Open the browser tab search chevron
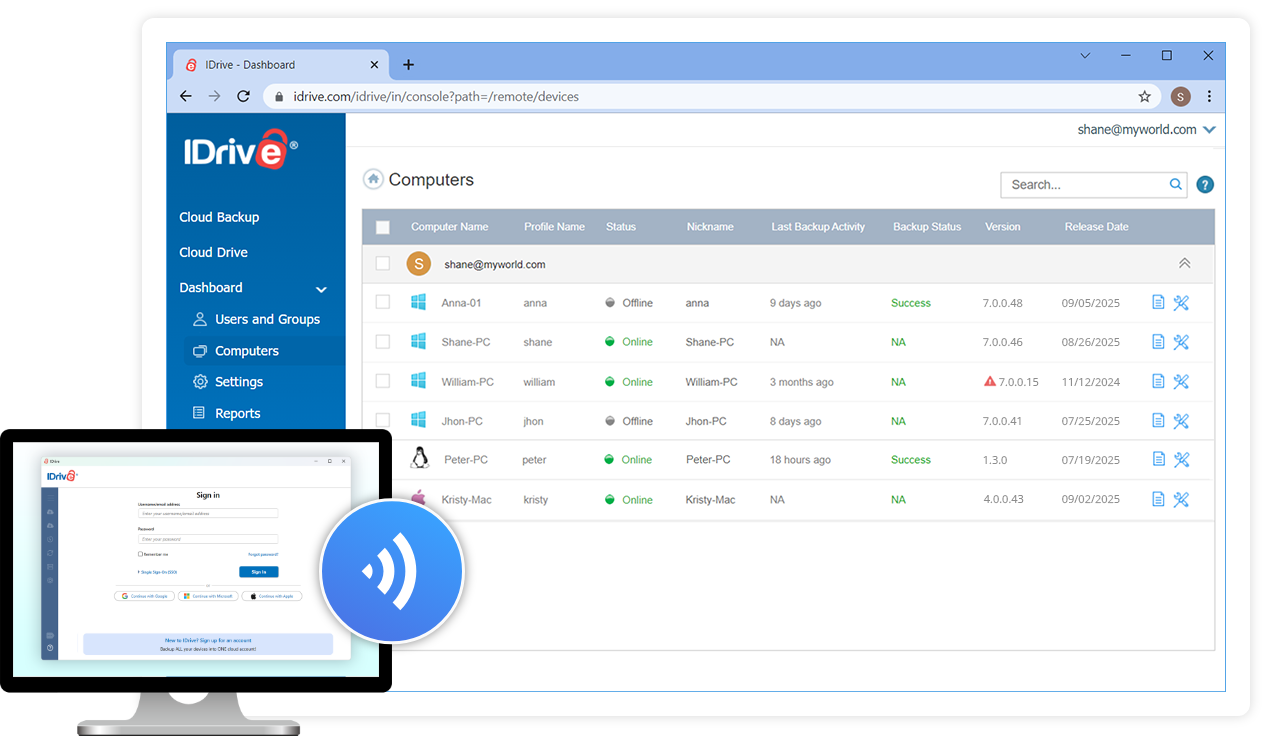The width and height of the screenshot is (1268, 736). pyautogui.click(x=1085, y=56)
